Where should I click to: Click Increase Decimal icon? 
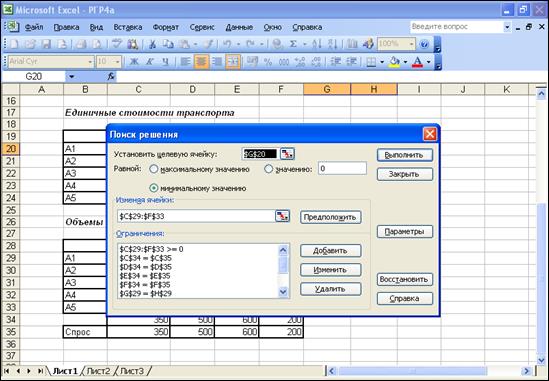pos(300,62)
